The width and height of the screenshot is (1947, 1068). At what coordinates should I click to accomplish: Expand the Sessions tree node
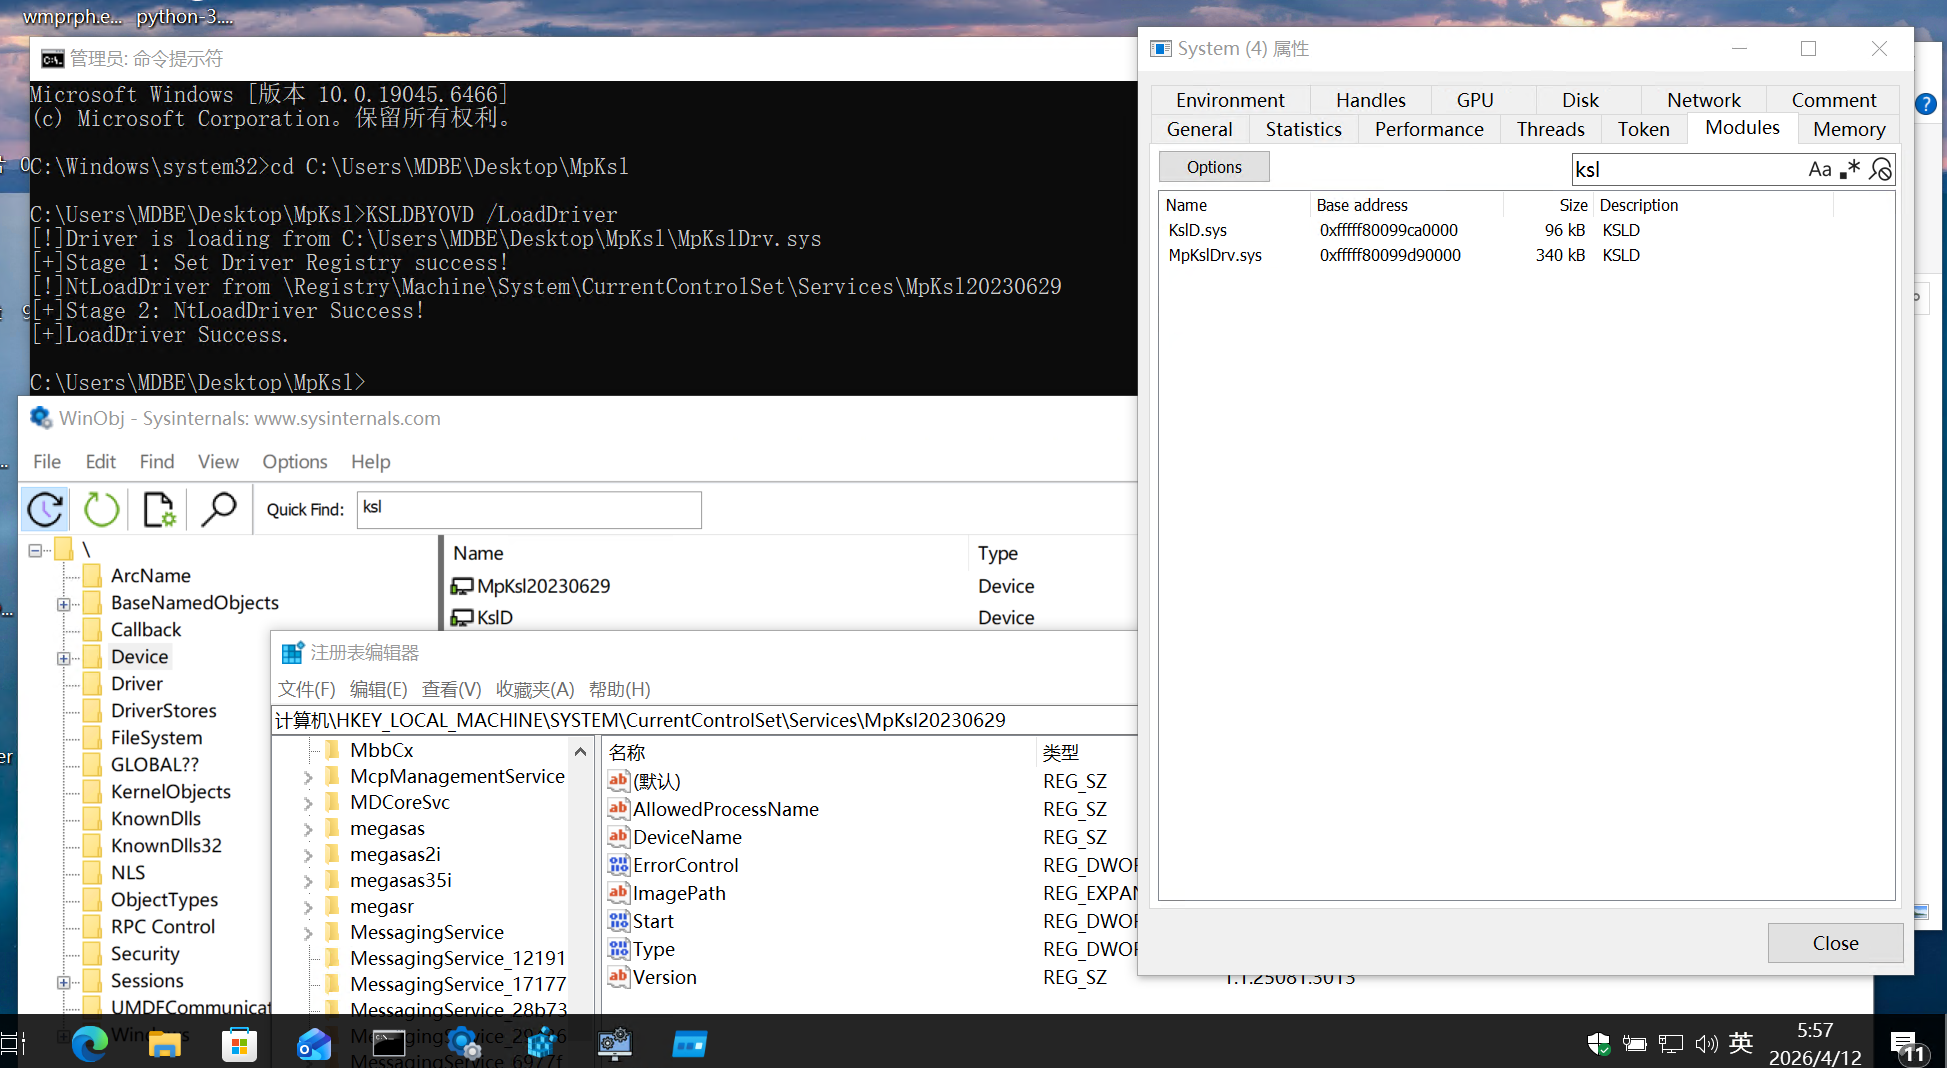click(64, 982)
